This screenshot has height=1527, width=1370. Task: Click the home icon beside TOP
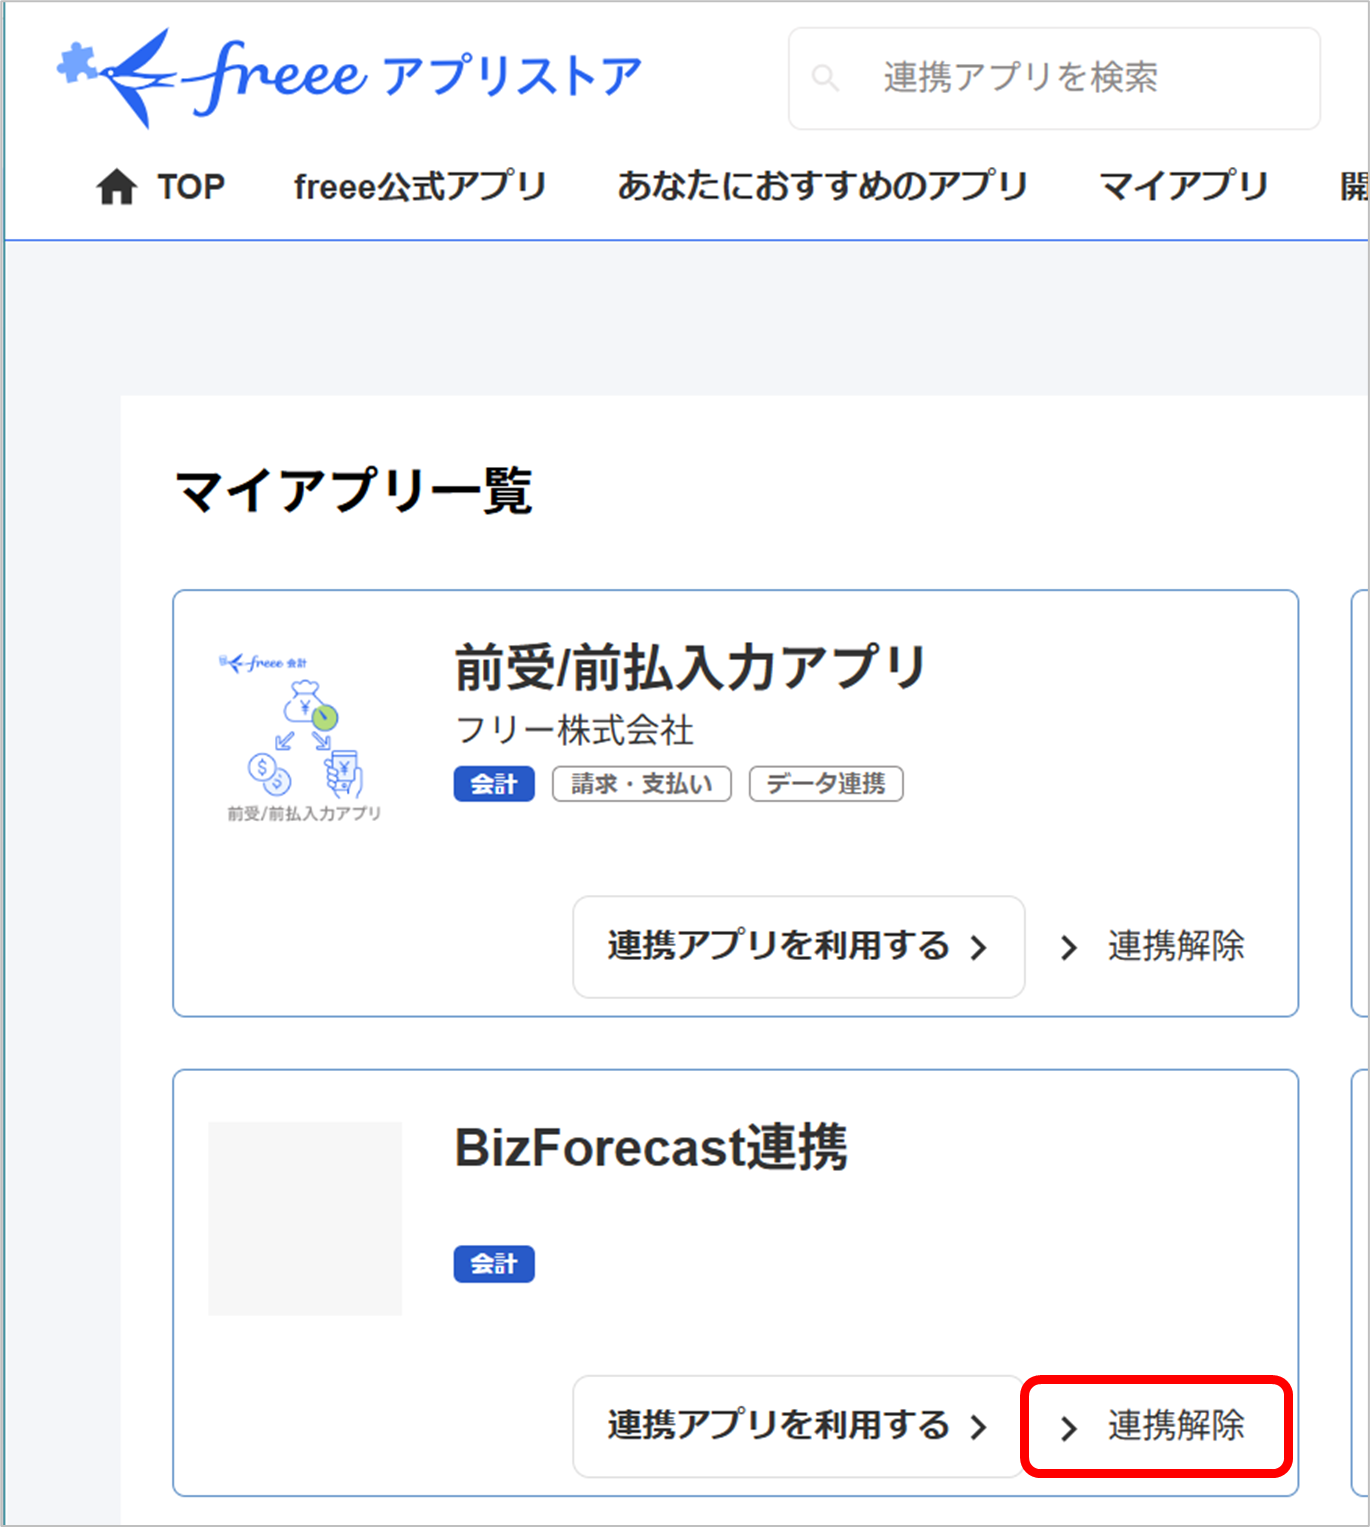pos(116,187)
